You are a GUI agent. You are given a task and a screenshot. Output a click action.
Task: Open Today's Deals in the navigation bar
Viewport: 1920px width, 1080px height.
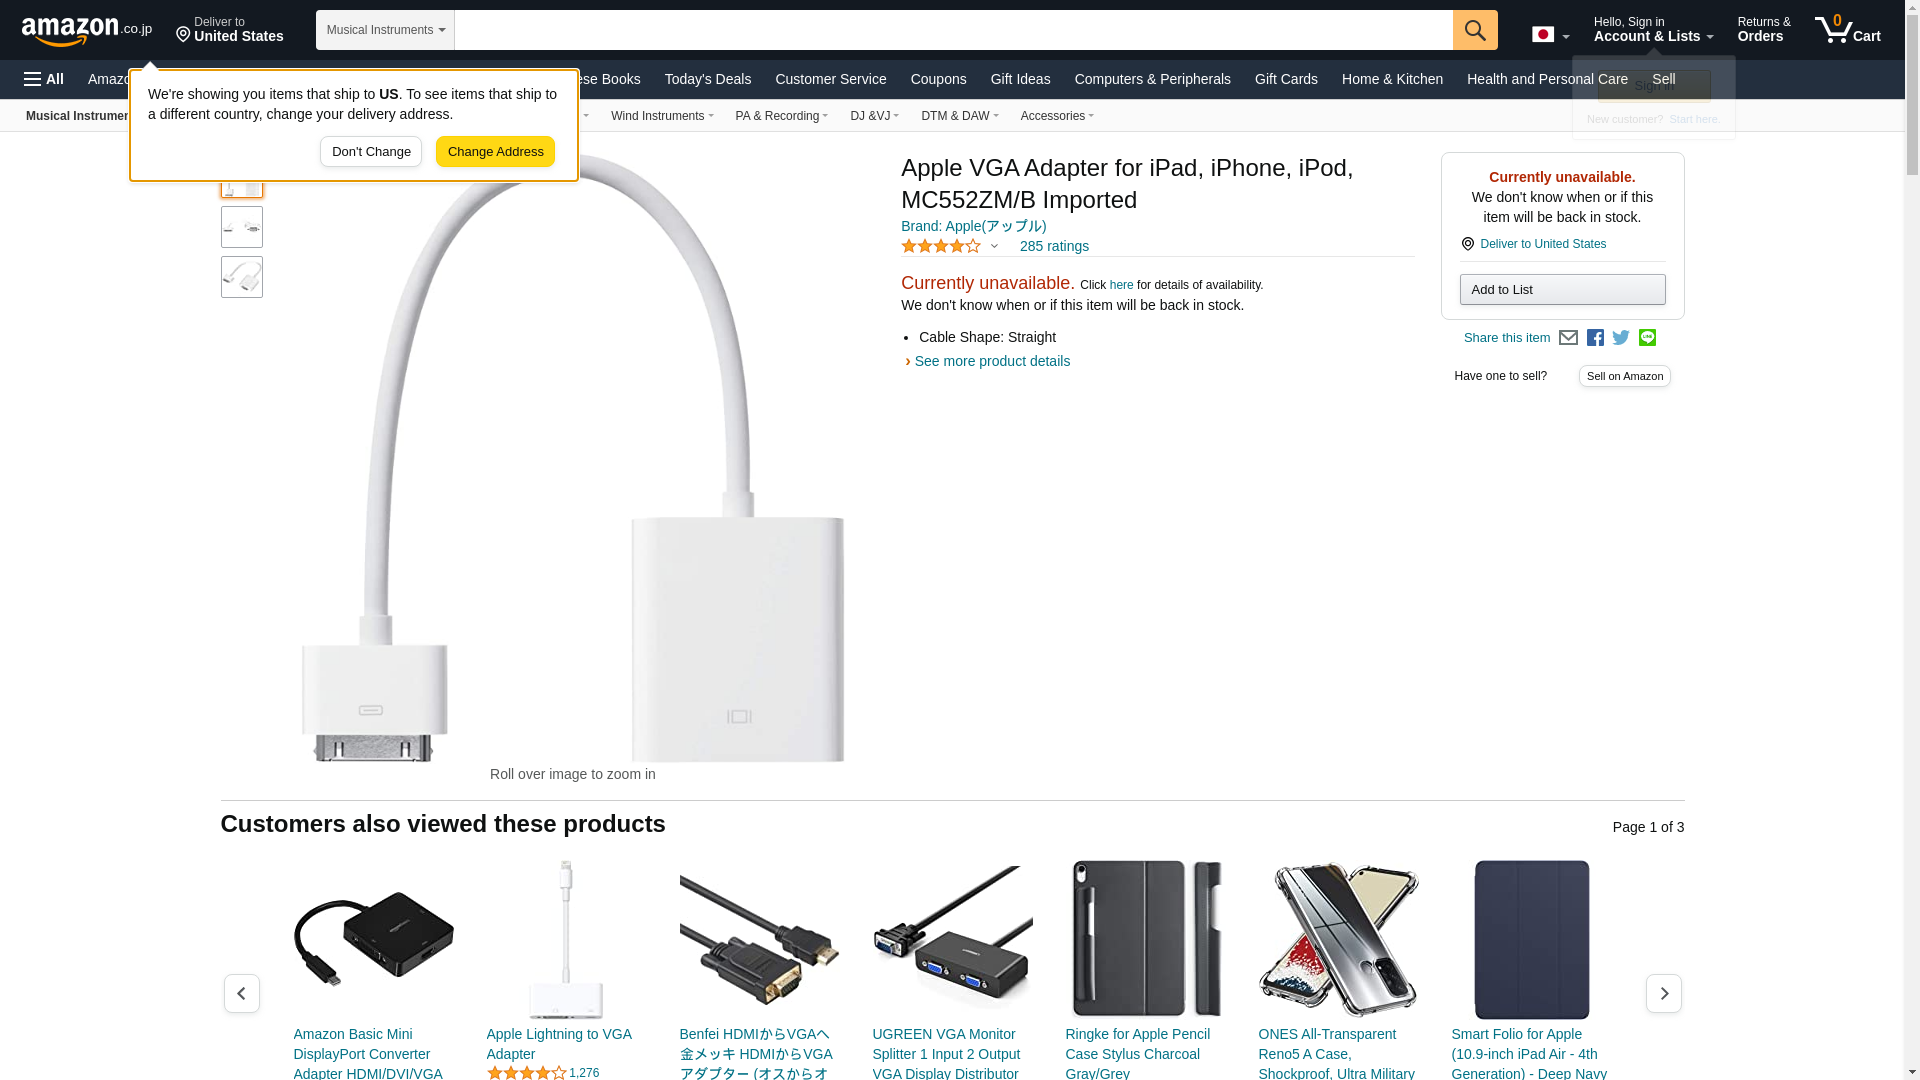(708, 79)
